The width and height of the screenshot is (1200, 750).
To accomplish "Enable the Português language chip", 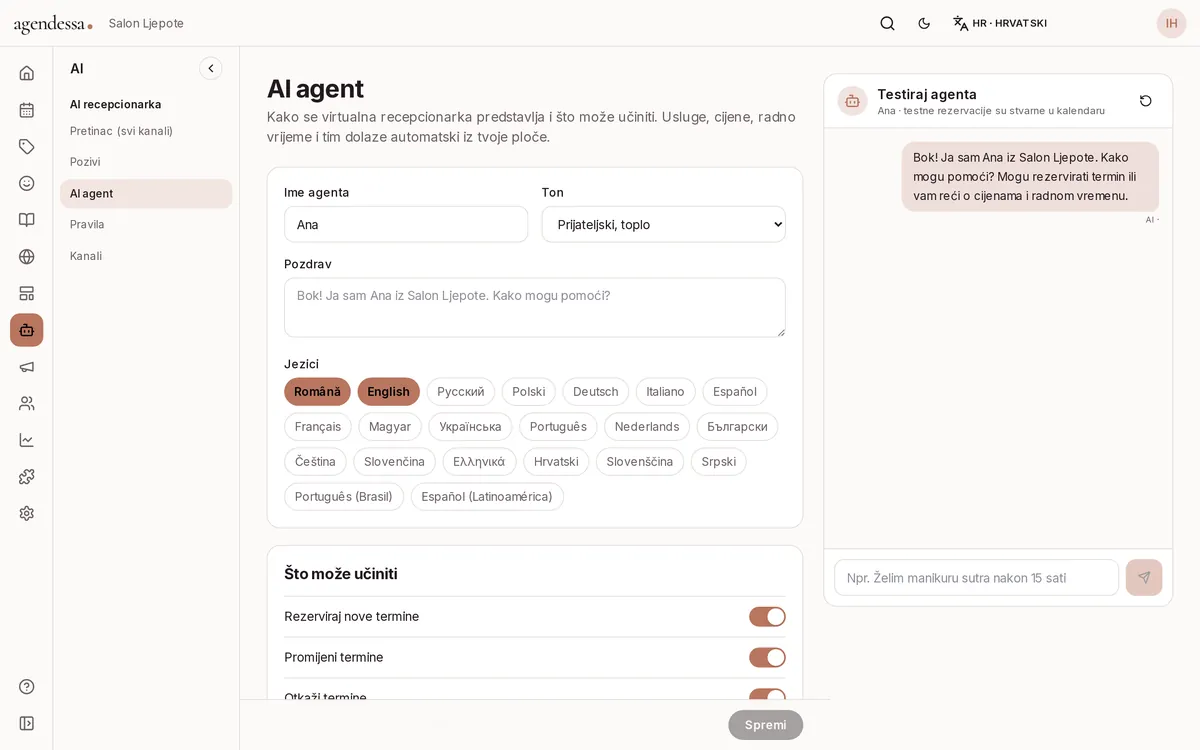I will pyautogui.click(x=558, y=427).
